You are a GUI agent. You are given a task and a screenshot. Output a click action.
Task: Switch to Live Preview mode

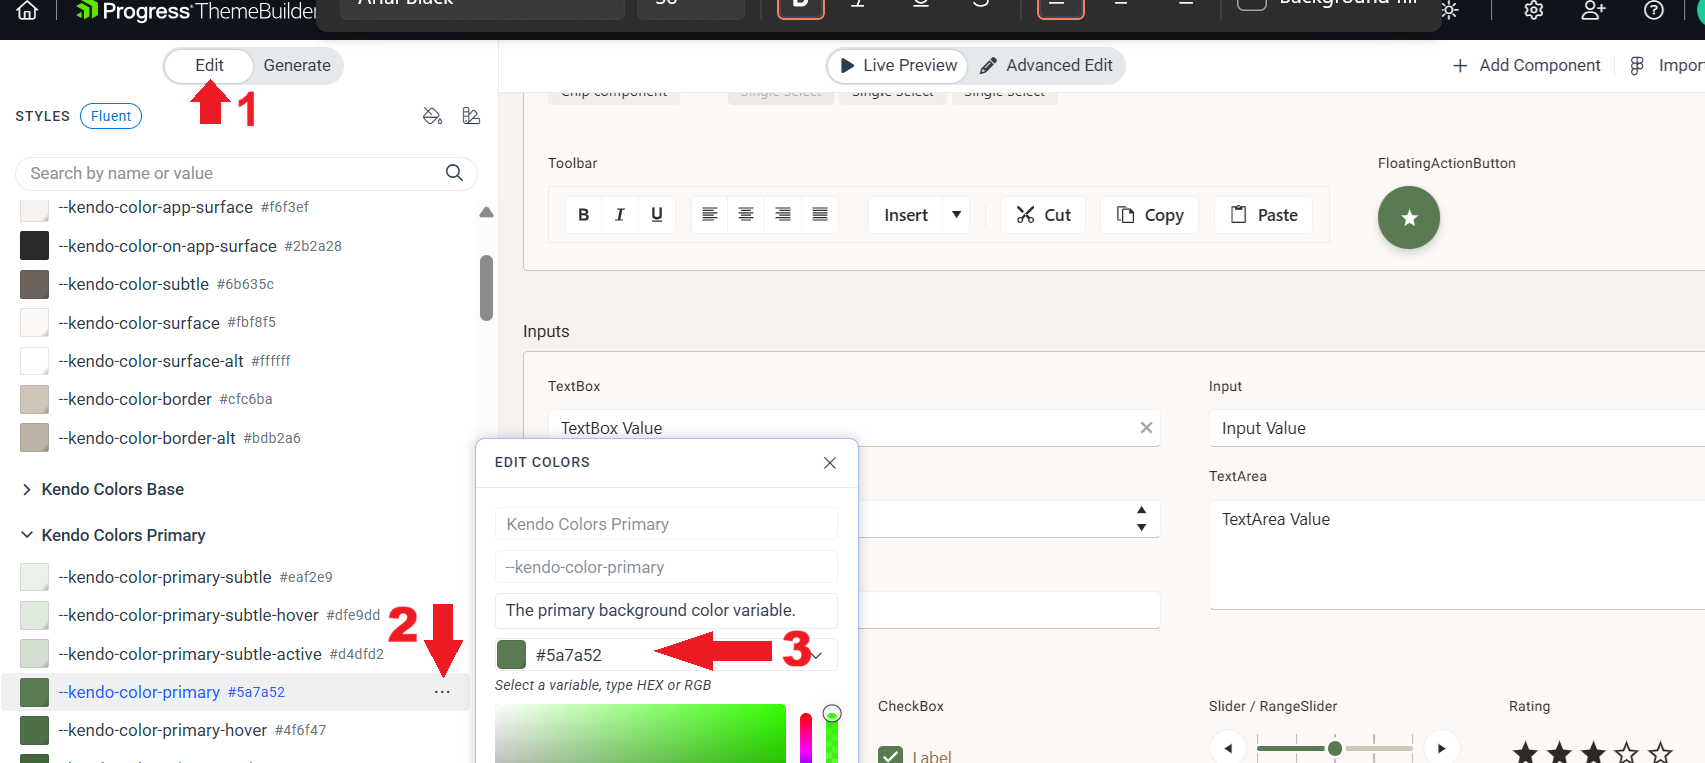[898, 65]
